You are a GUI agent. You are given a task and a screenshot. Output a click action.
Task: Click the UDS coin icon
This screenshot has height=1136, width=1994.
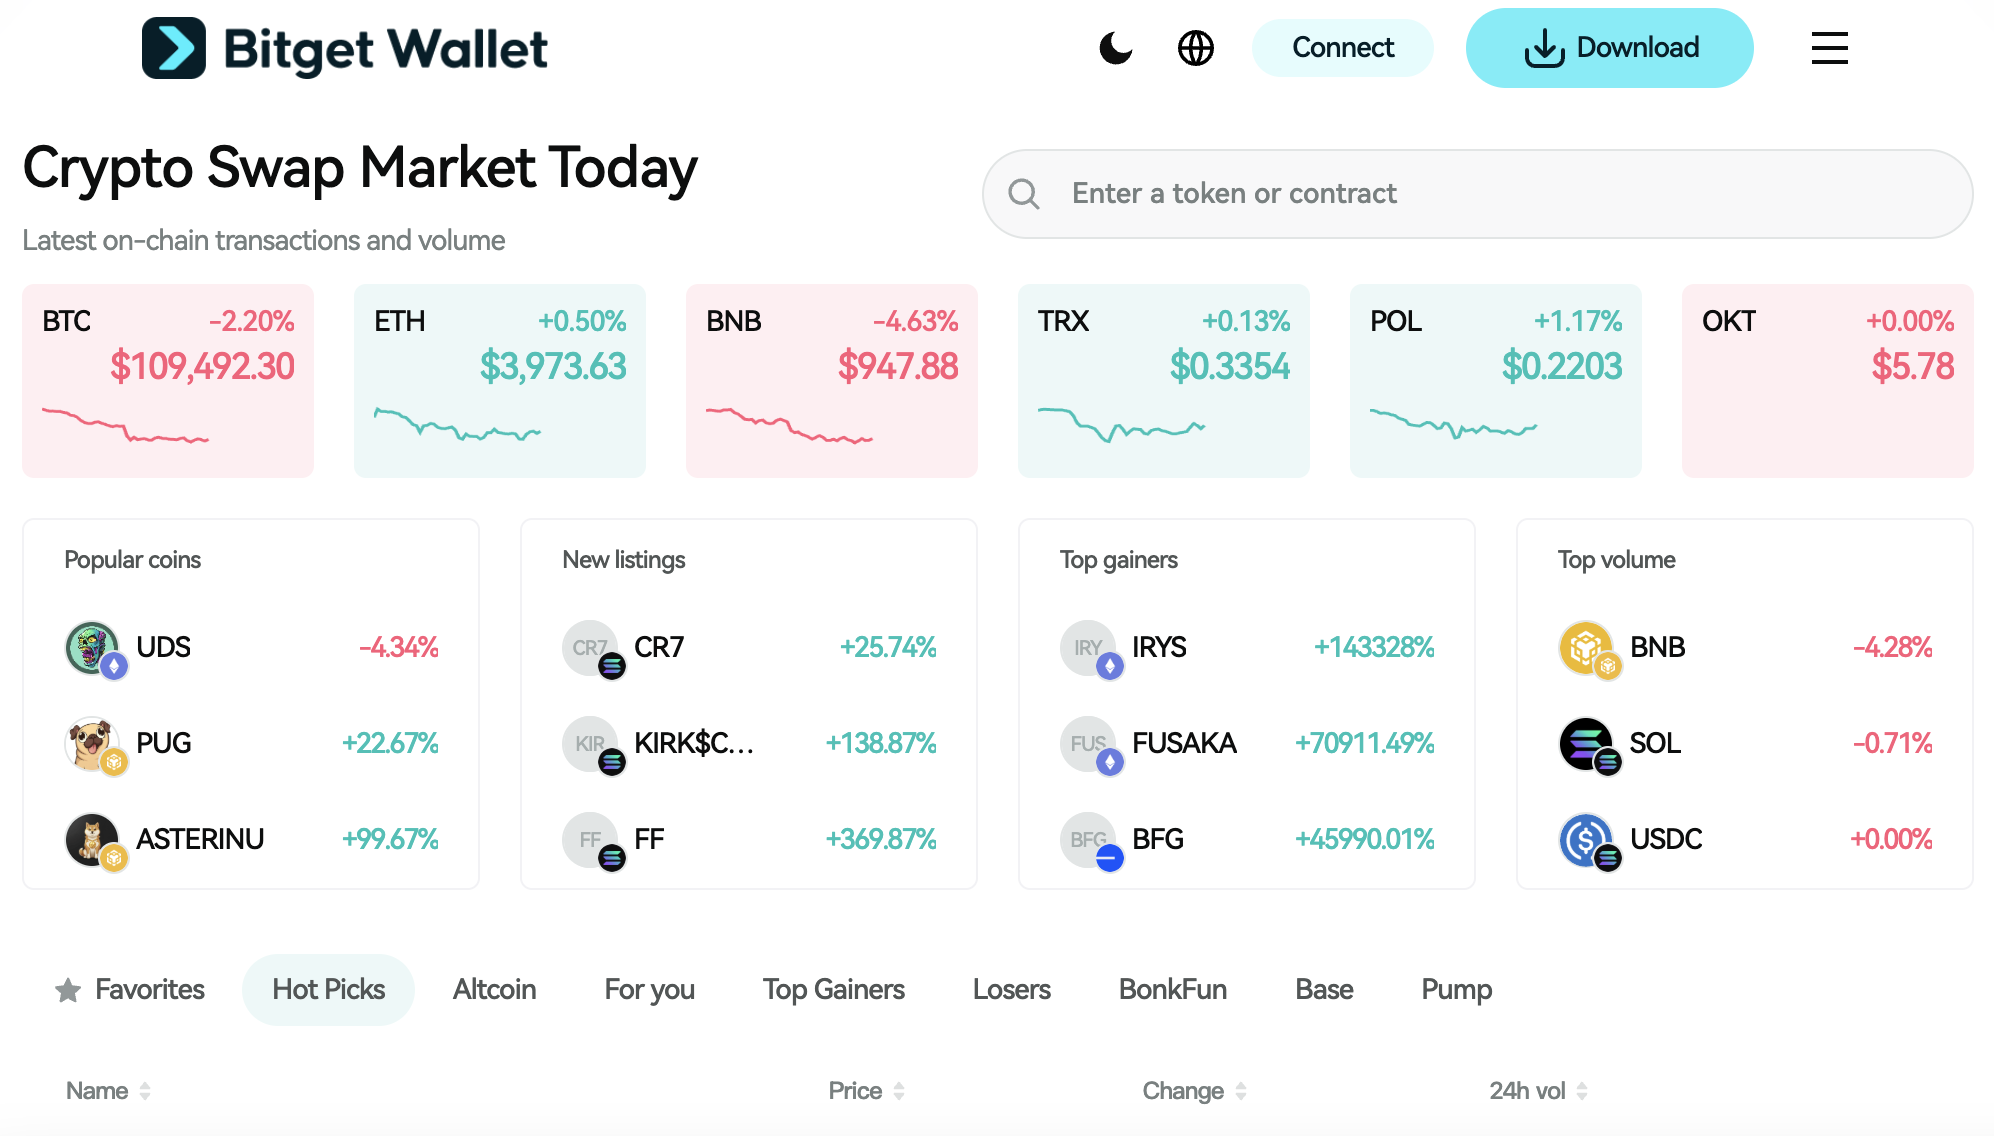92,648
